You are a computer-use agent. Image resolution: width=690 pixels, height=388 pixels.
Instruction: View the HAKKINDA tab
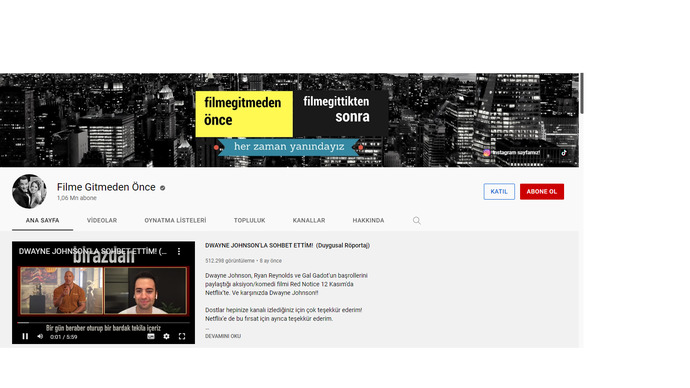pos(368,220)
